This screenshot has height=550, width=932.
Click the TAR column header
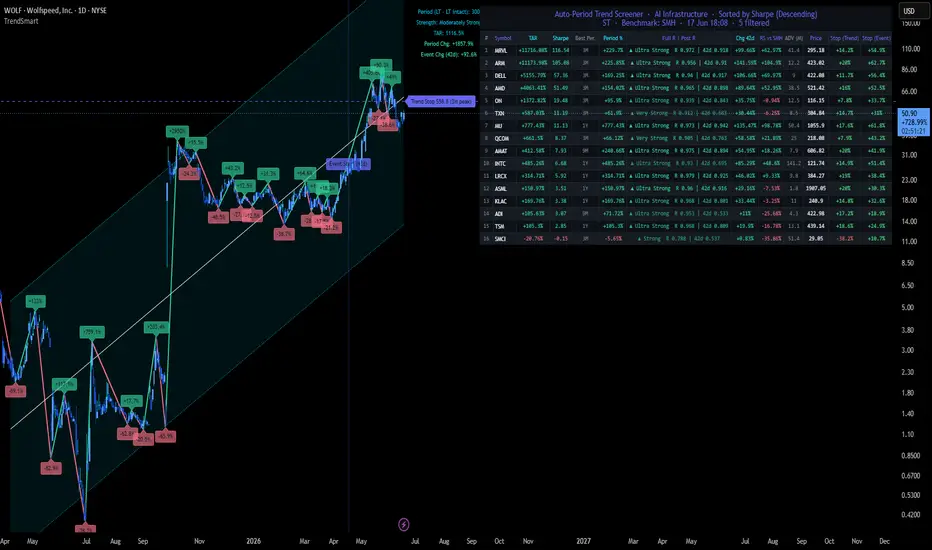click(x=533, y=38)
